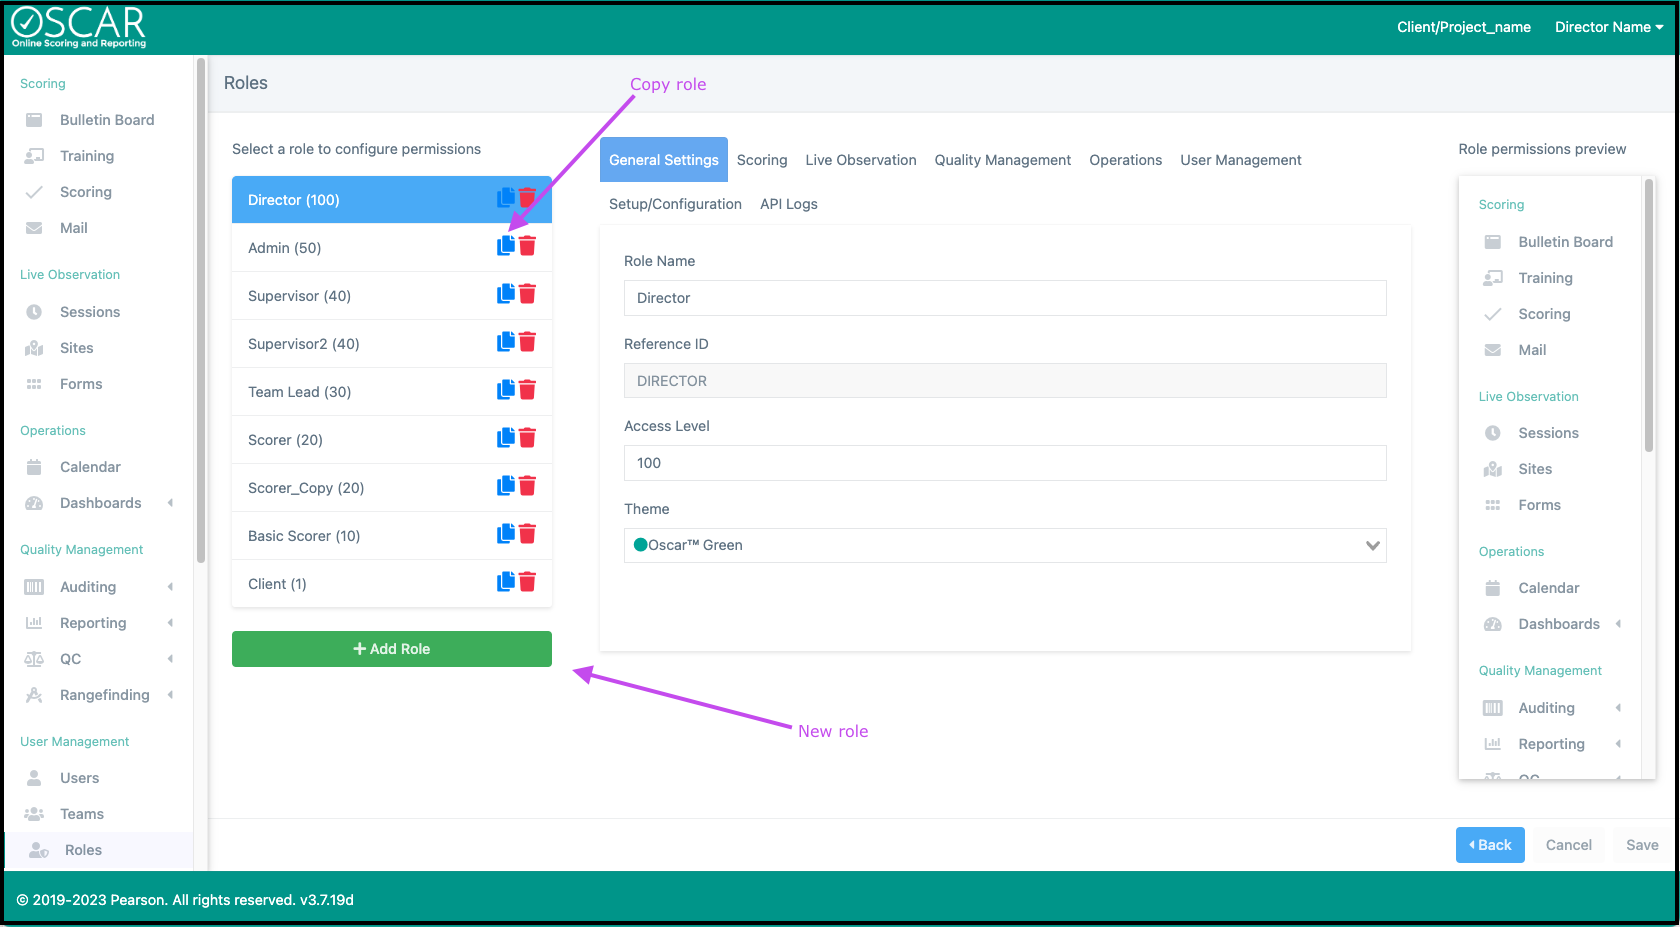Expand Rangefinding submenu in left sidebar
Screen dimensions: 1680x927
click(x=170, y=695)
